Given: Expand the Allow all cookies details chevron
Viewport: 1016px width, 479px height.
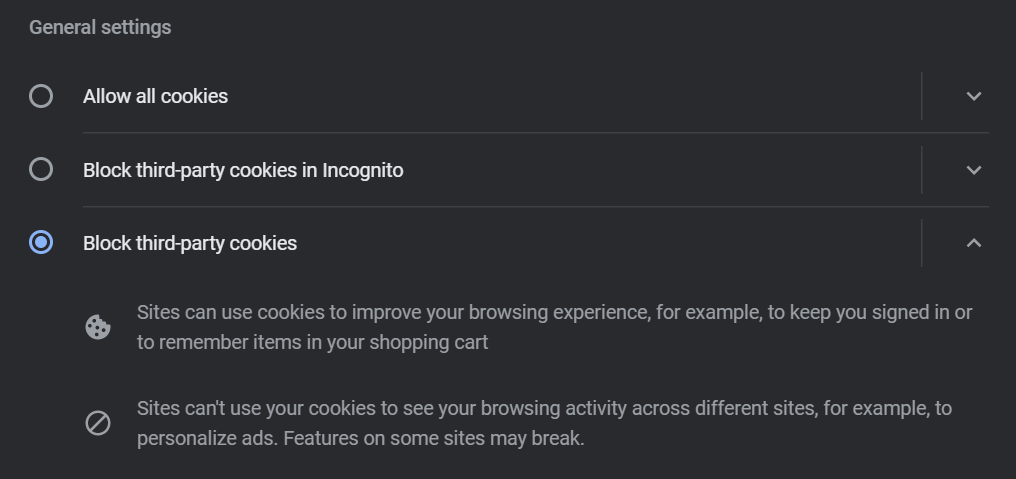Looking at the screenshot, I should [x=973, y=96].
